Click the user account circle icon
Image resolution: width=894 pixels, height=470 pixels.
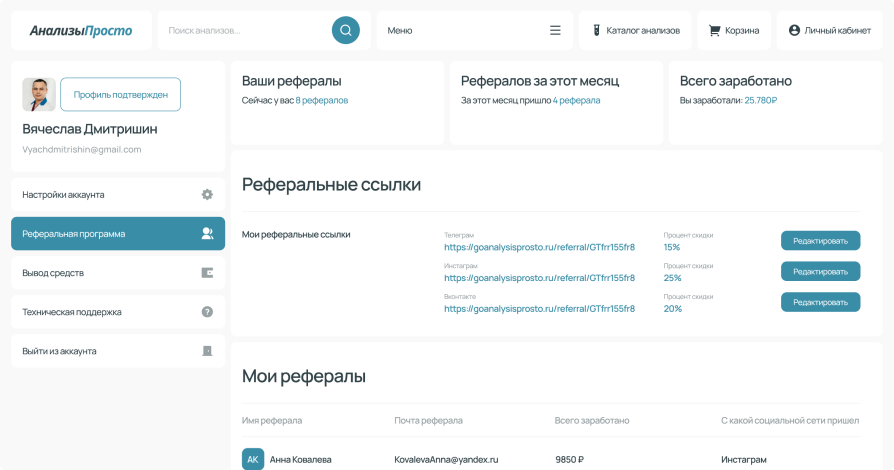(794, 30)
